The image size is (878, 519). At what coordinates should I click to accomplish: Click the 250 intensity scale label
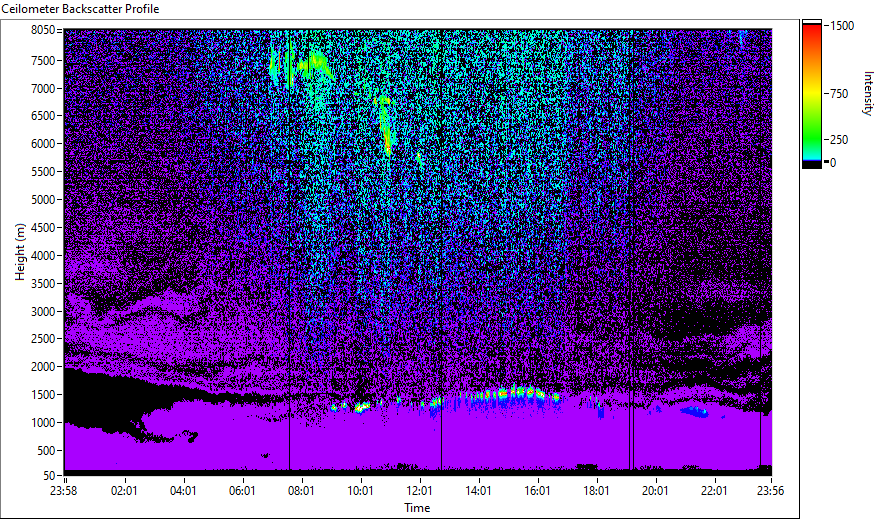point(839,140)
